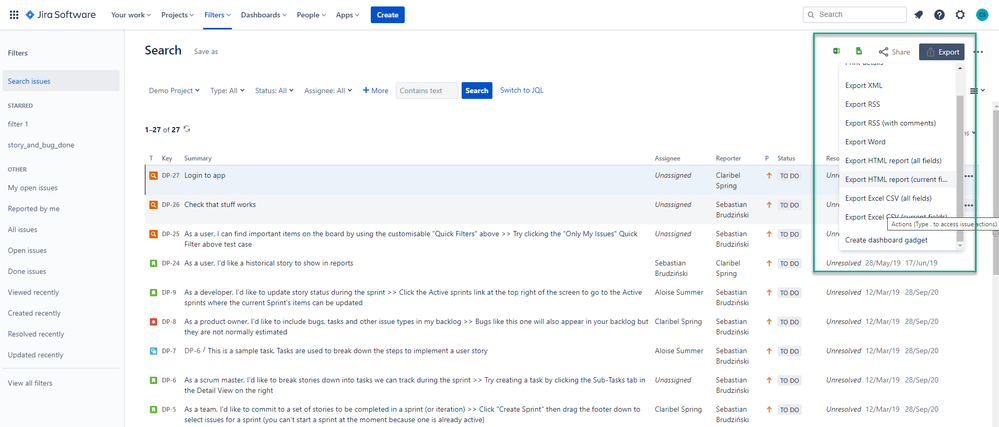Expand the Demo Project filter dropdown
The height and width of the screenshot is (427, 999).
click(174, 90)
